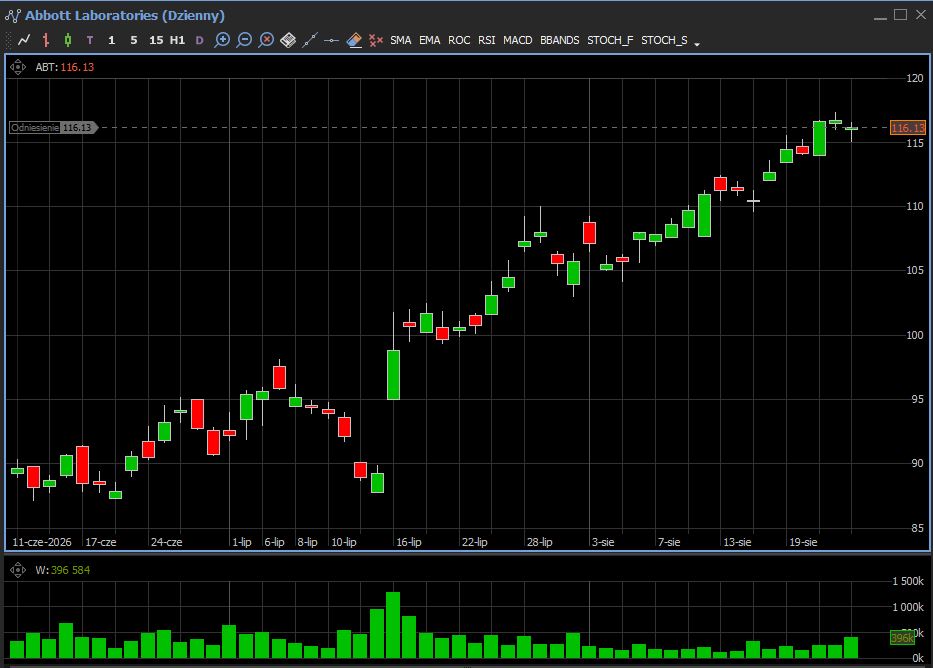
Task: Expand the toolbar overflow arrow after STOCH_S
Action: tap(697, 43)
